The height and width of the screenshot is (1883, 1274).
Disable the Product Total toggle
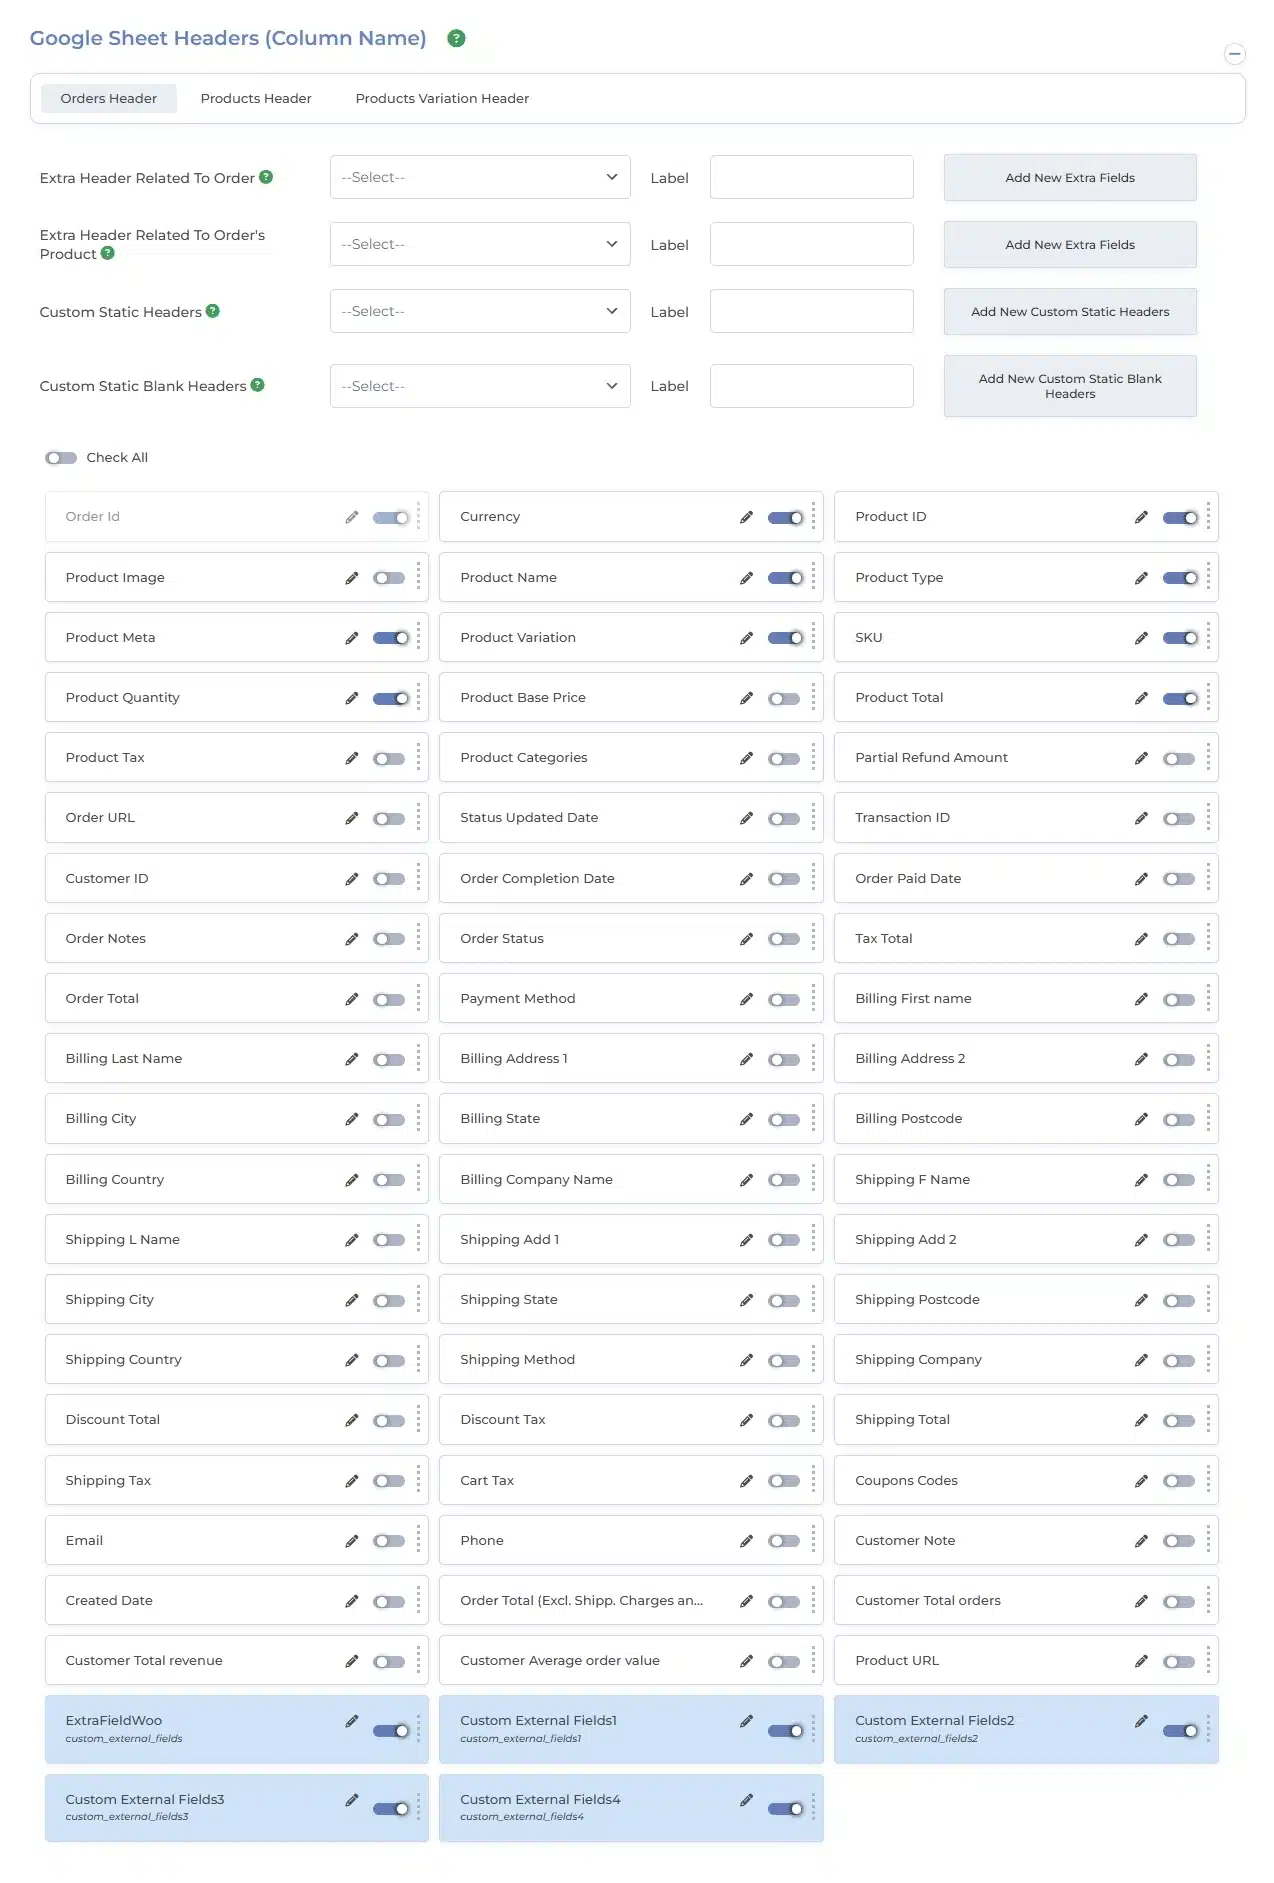pyautogui.click(x=1179, y=698)
